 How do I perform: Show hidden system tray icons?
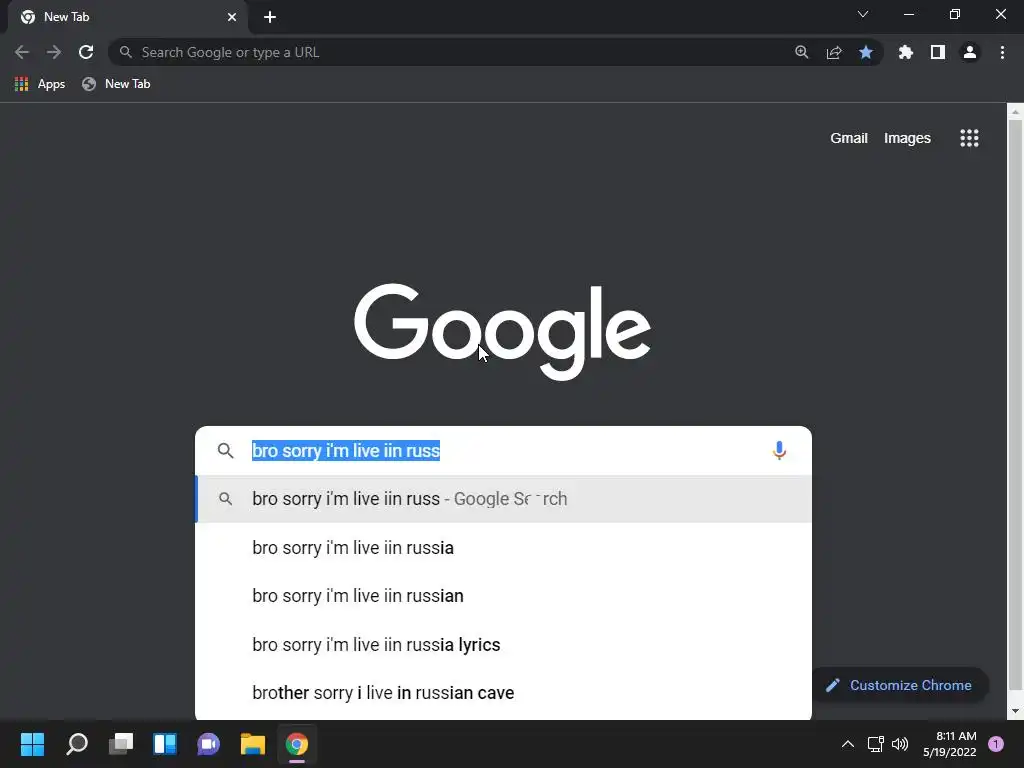tap(848, 744)
